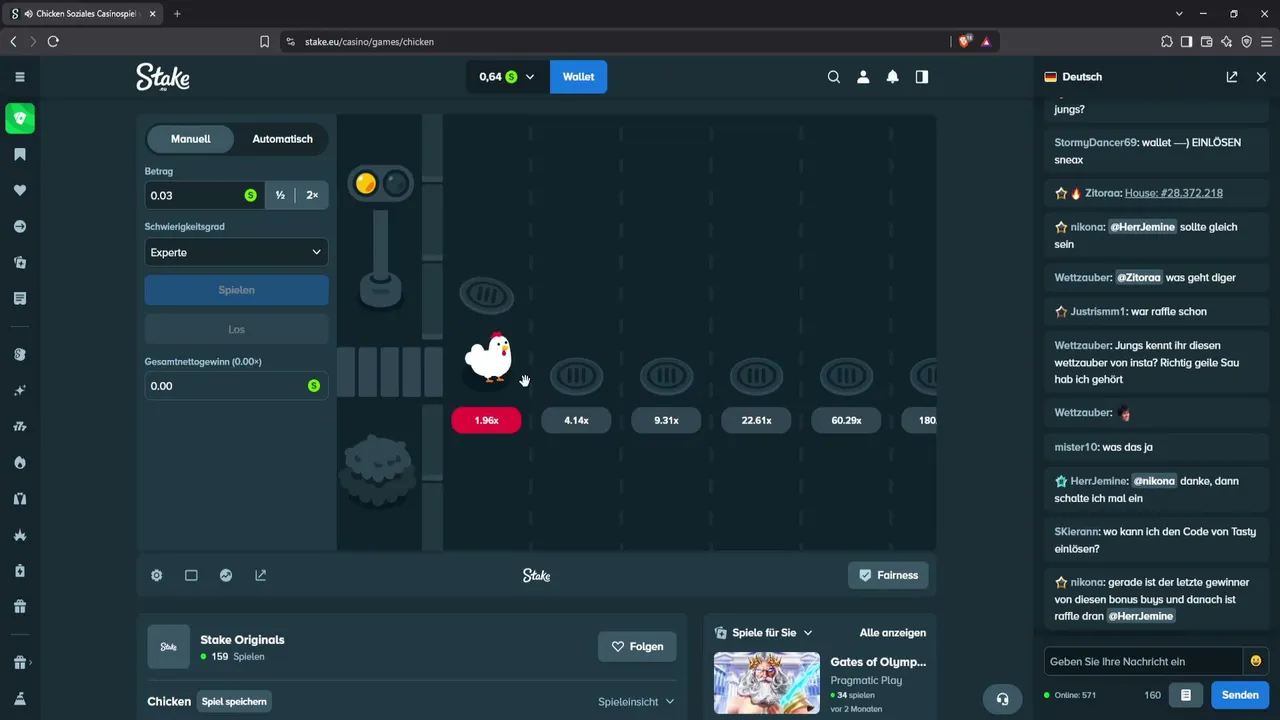The height and width of the screenshot is (720, 1280).
Task: Open favourites heart in sidebar
Action: [20, 191]
